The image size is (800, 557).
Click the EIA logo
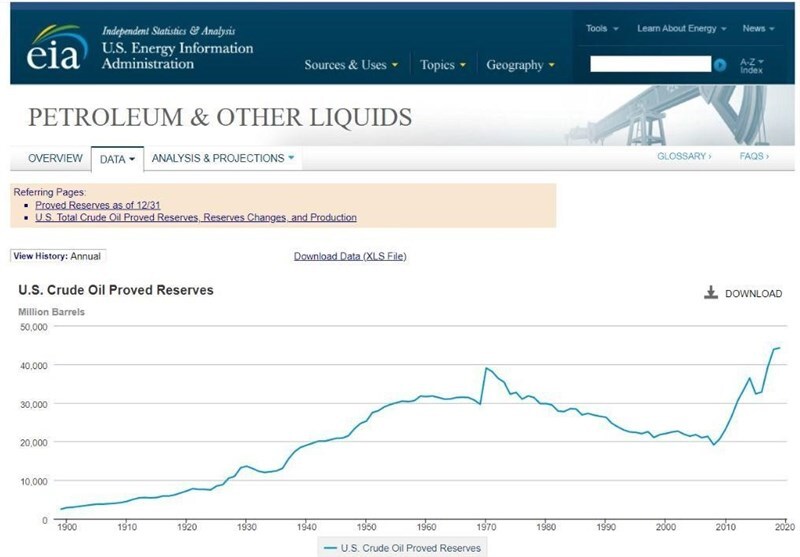(57, 48)
